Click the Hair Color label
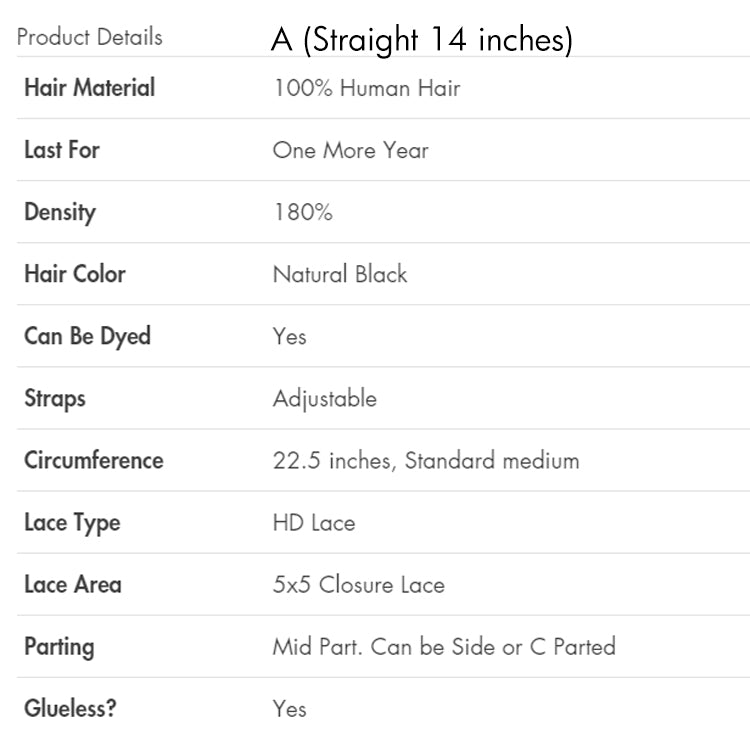Image resolution: width=750 pixels, height=750 pixels. click(x=75, y=274)
